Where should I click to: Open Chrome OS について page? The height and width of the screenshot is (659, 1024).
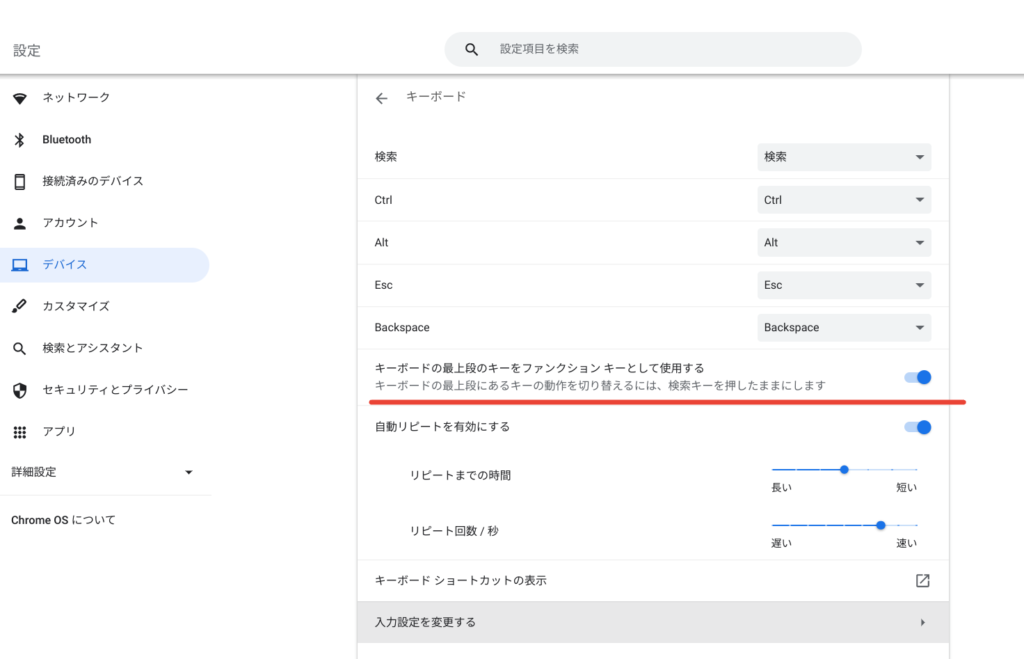pos(63,520)
